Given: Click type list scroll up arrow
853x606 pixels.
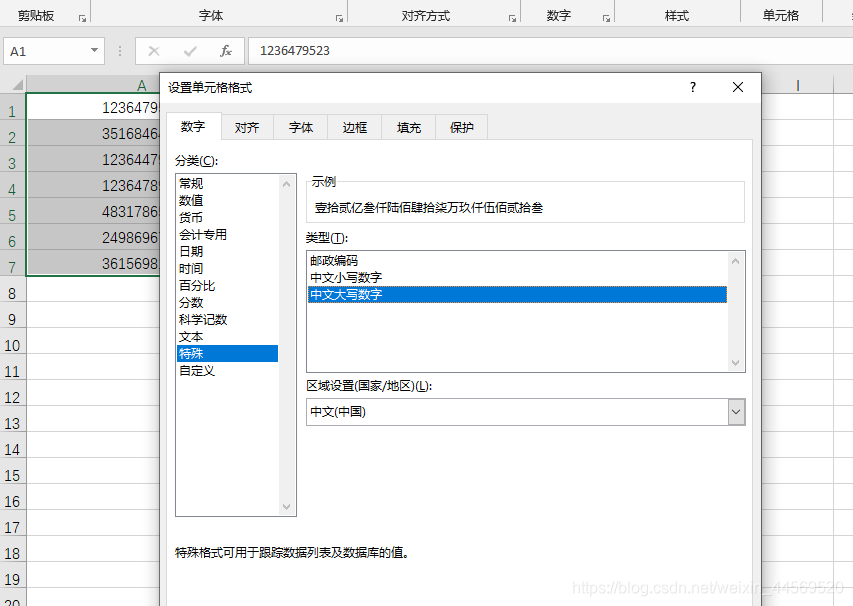Looking at the screenshot, I should [x=735, y=261].
